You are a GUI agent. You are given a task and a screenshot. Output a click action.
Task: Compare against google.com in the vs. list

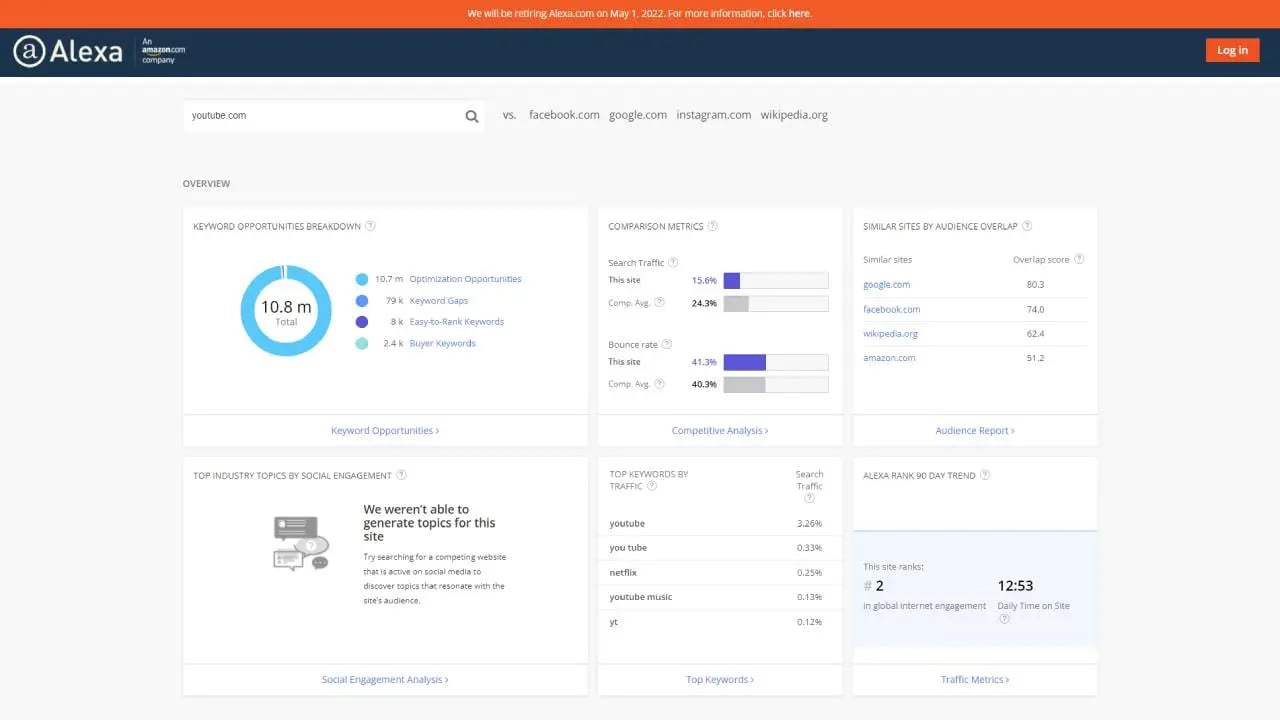click(x=638, y=115)
